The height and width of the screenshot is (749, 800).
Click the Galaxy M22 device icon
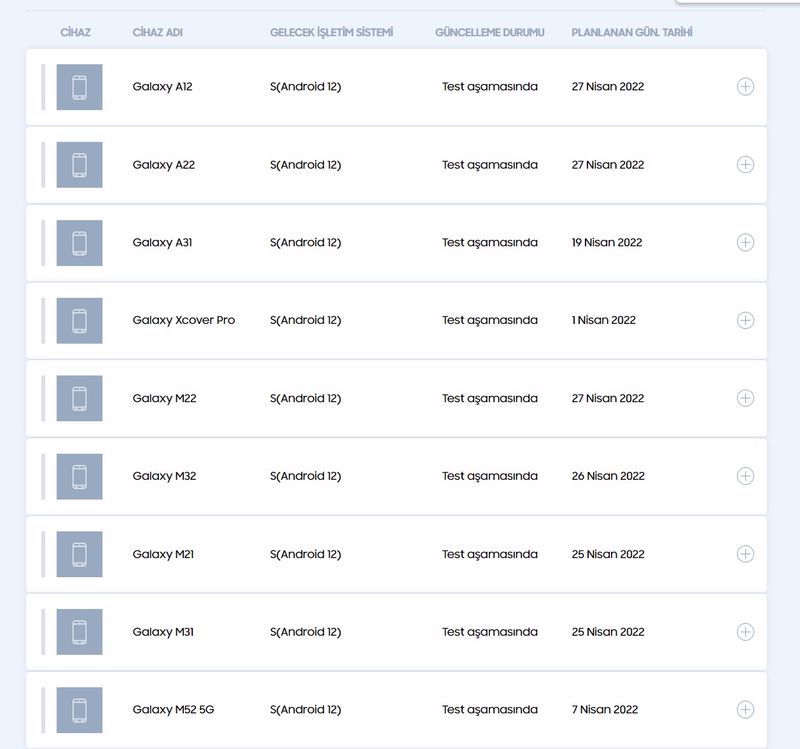click(79, 398)
